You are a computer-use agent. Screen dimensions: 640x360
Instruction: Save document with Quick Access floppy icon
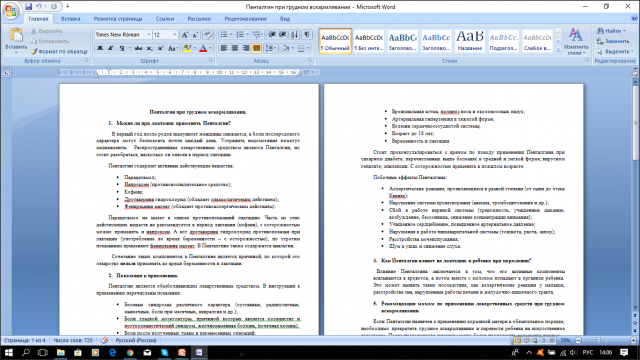tap(28, 7)
